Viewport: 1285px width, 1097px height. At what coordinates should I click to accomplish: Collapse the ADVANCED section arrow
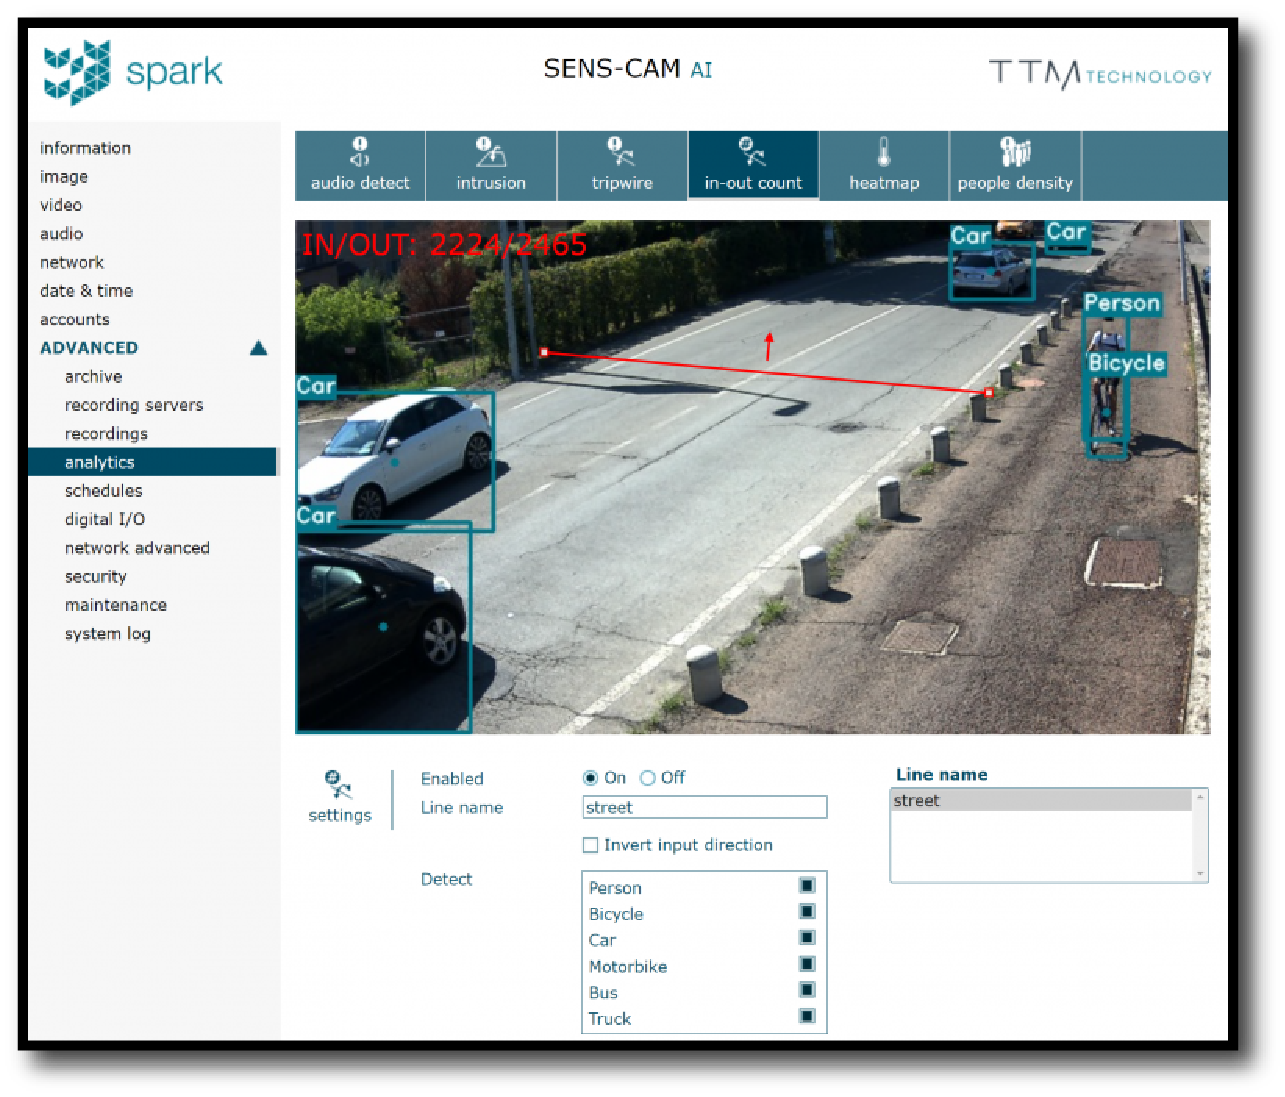point(259,348)
